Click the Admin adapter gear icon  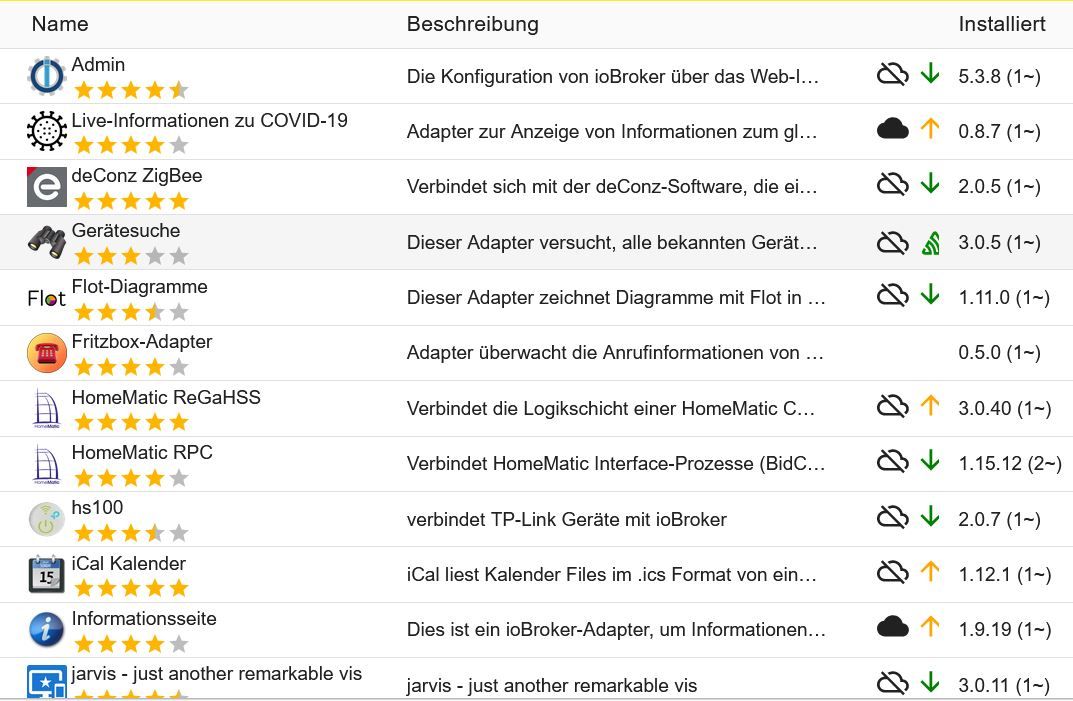pos(46,76)
